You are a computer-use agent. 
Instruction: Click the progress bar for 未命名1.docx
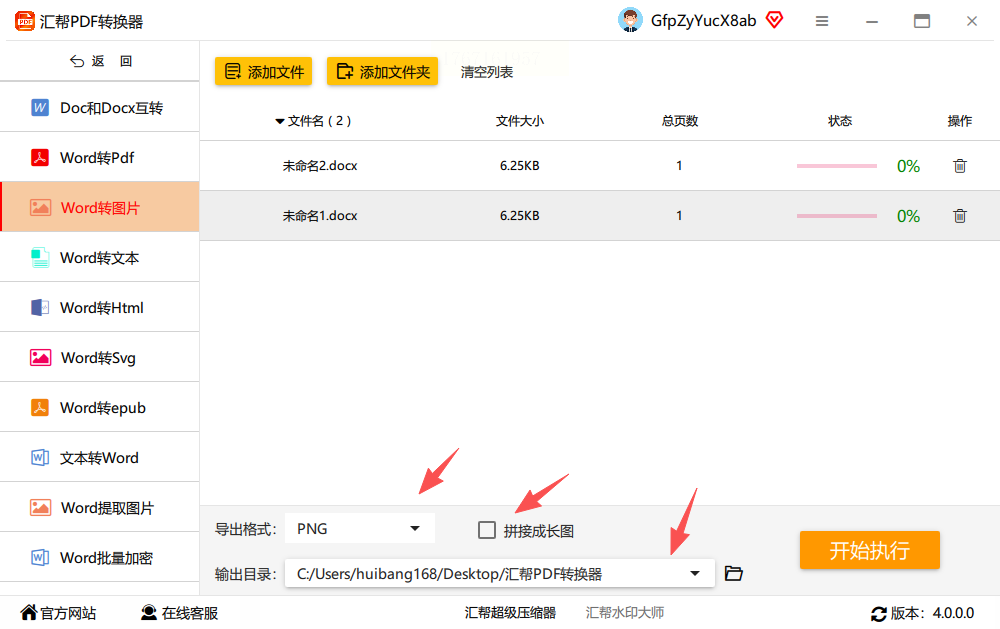[x=837, y=216]
